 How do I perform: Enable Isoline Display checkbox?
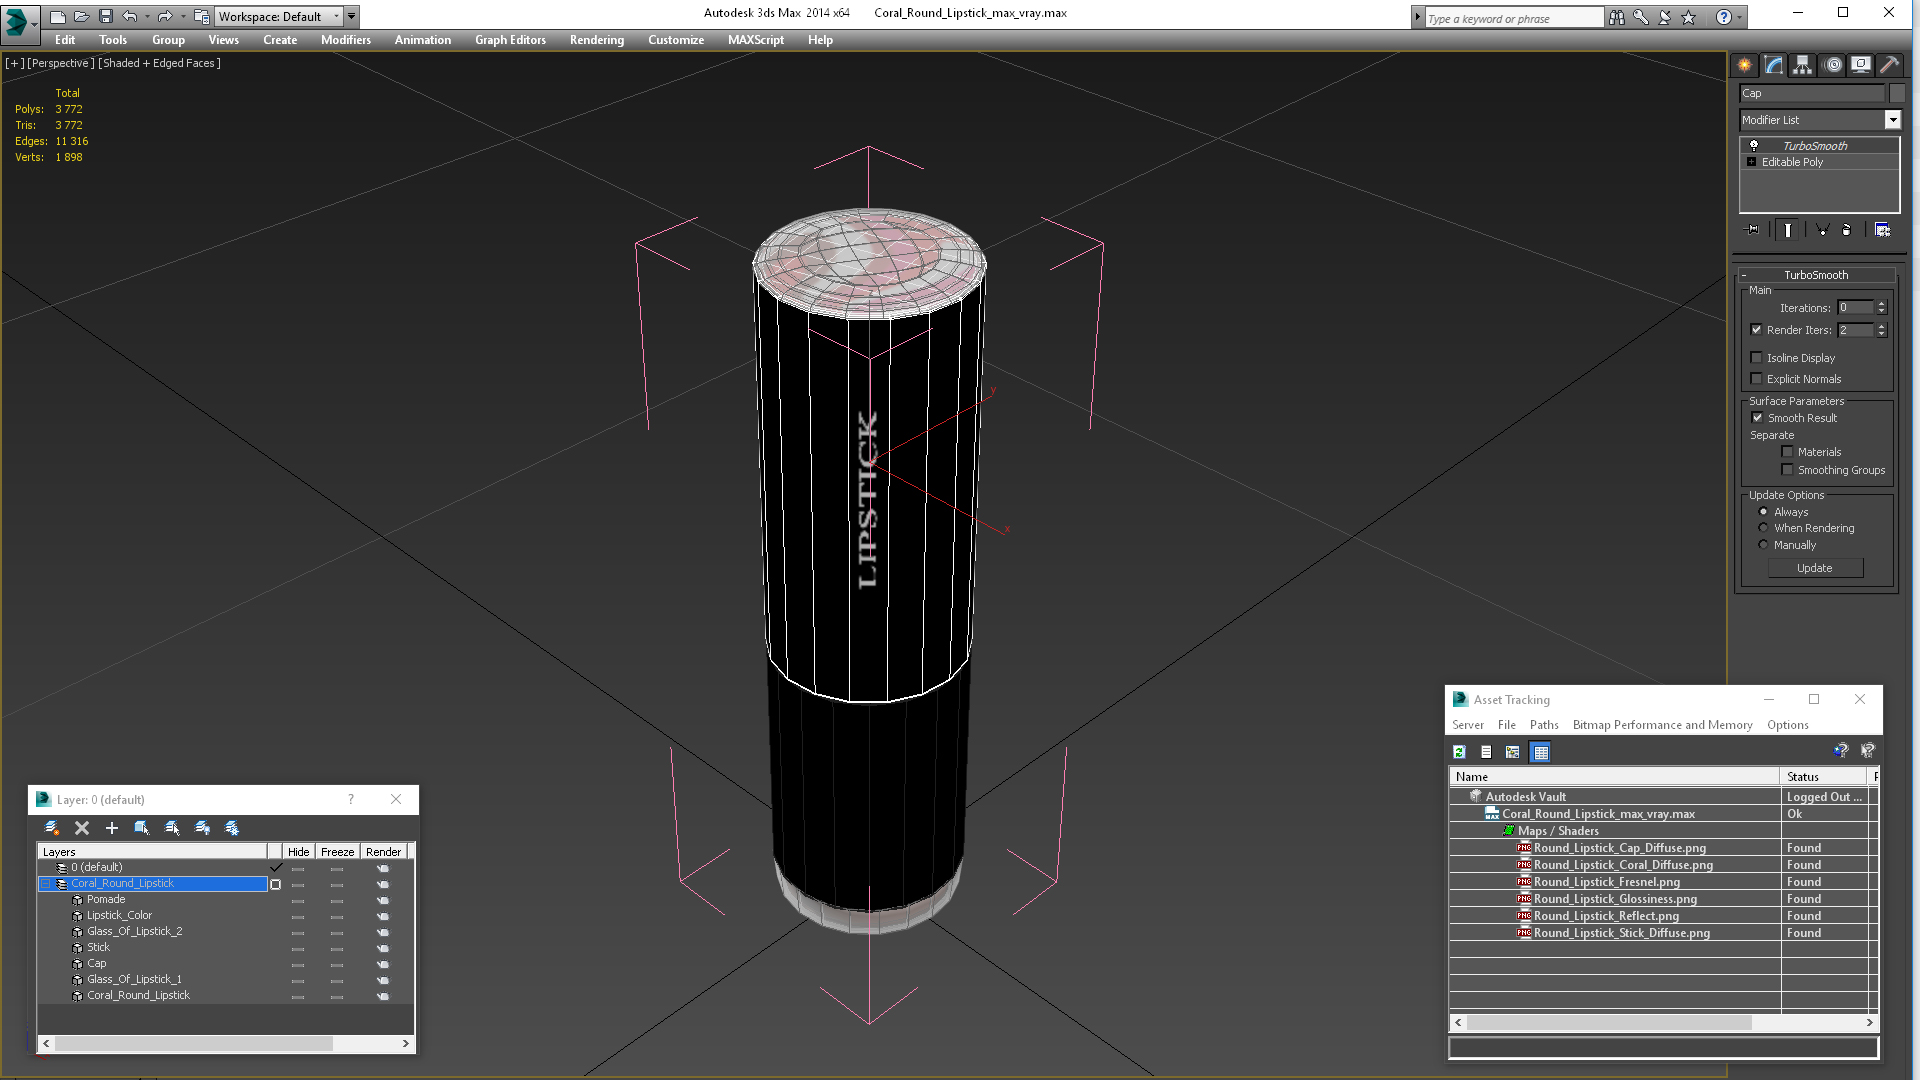pos(1757,358)
